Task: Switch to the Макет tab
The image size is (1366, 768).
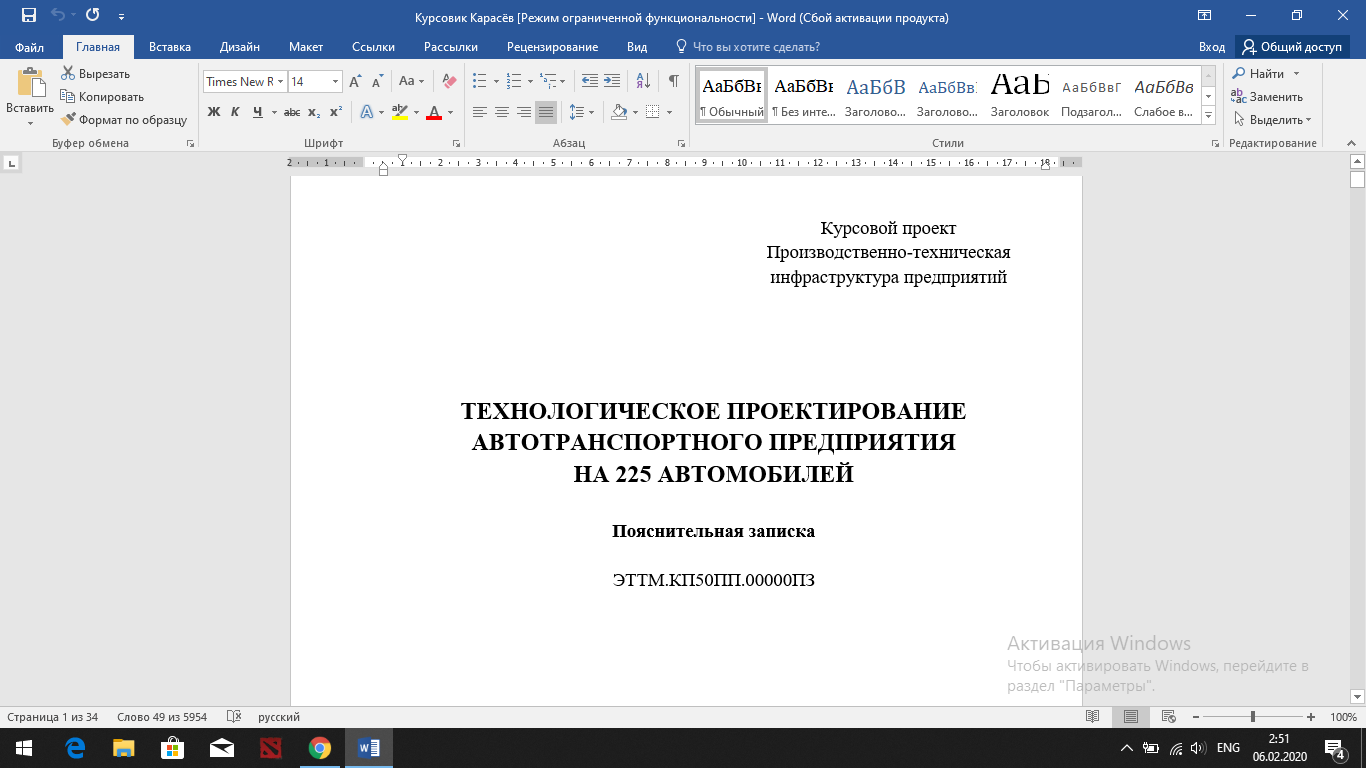Action: click(x=306, y=47)
